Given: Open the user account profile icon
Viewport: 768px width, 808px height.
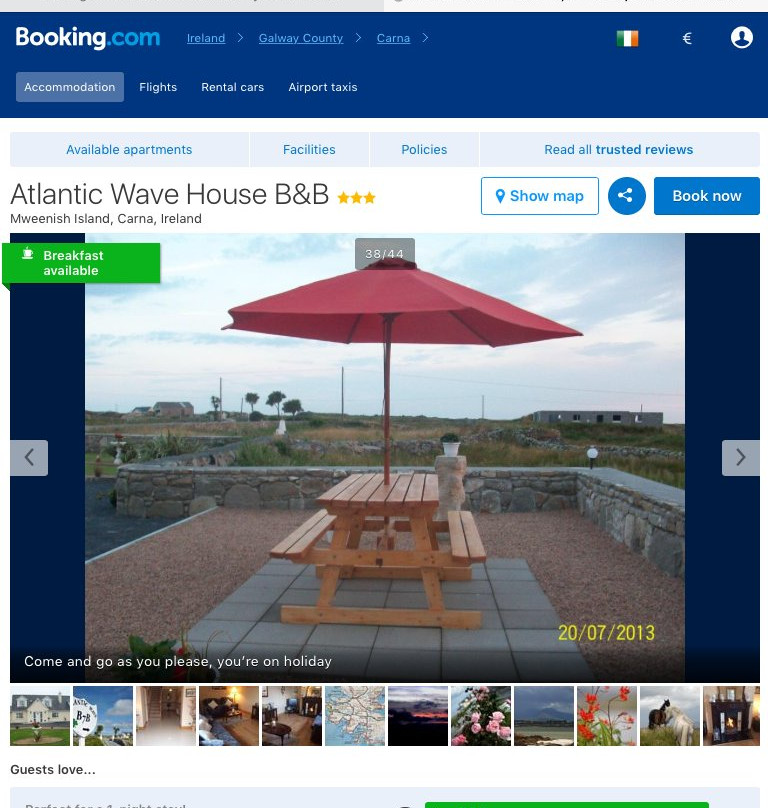Looking at the screenshot, I should click(741, 38).
